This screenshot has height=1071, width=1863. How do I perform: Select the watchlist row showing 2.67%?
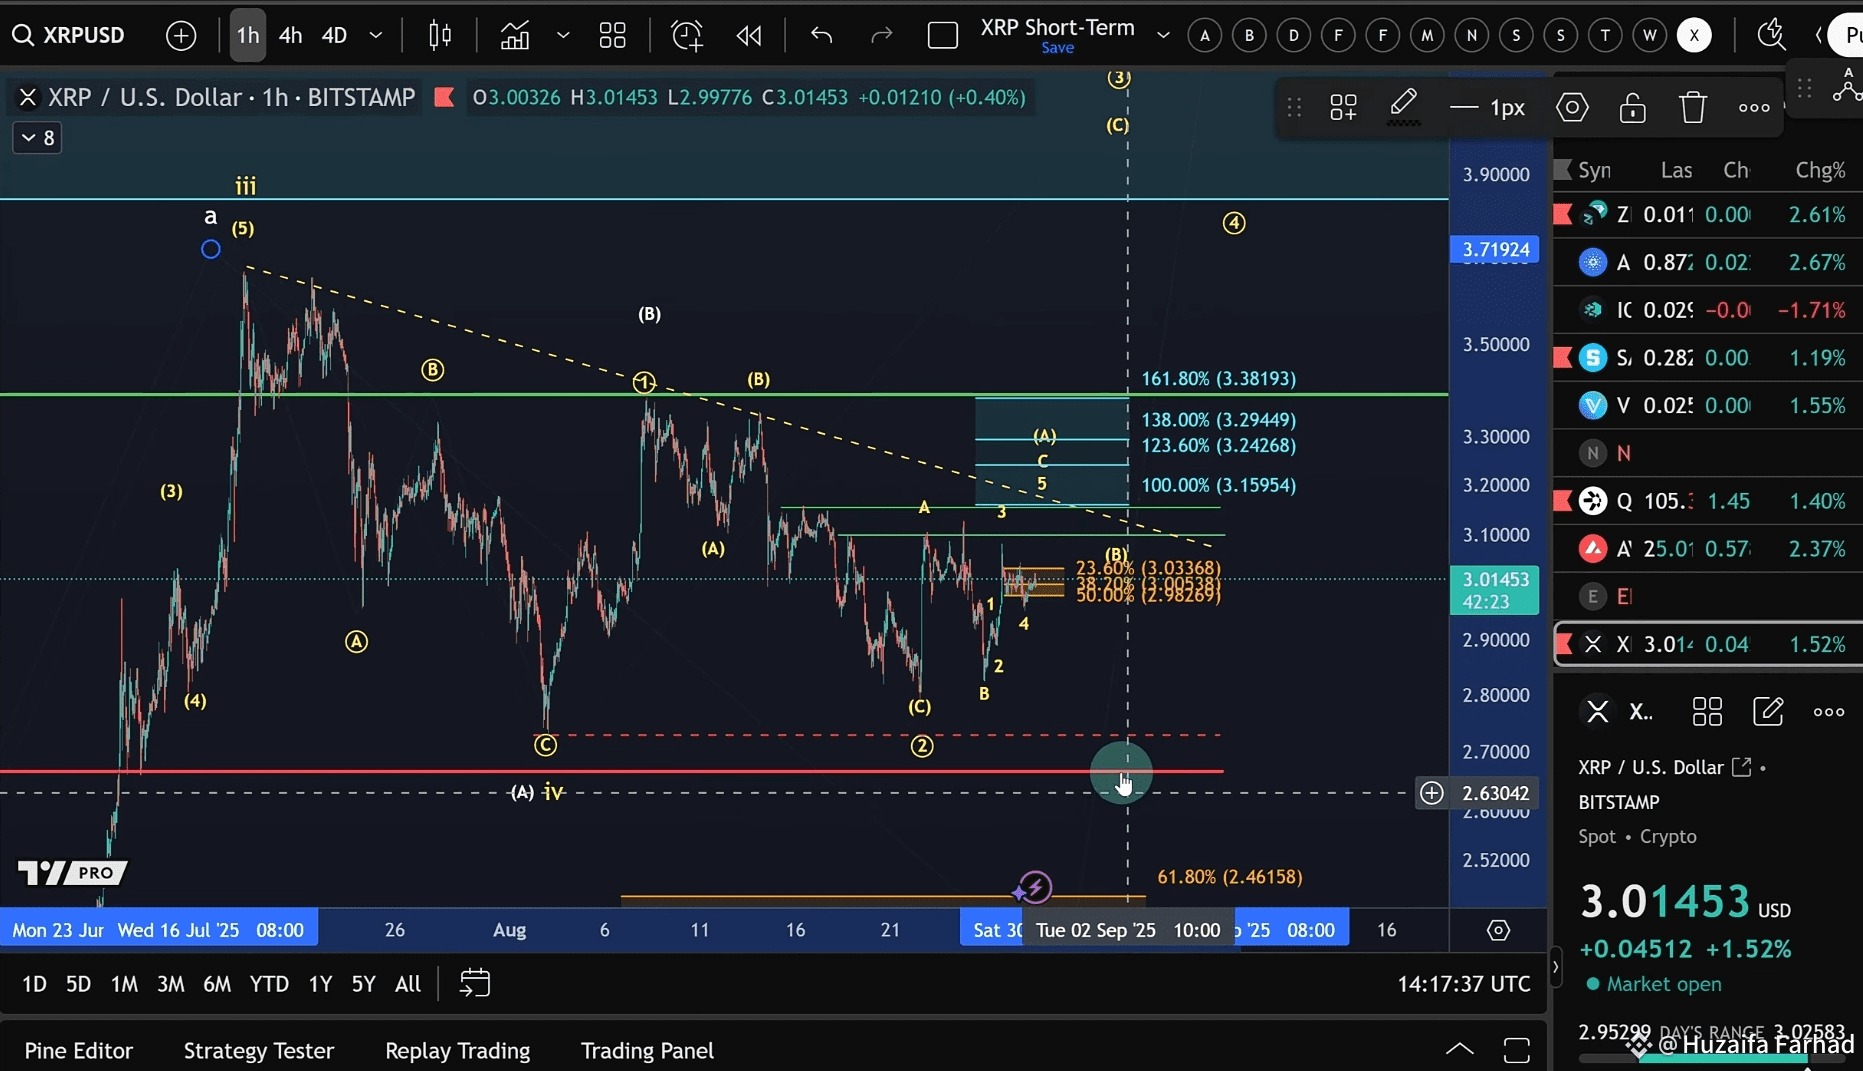click(1708, 262)
